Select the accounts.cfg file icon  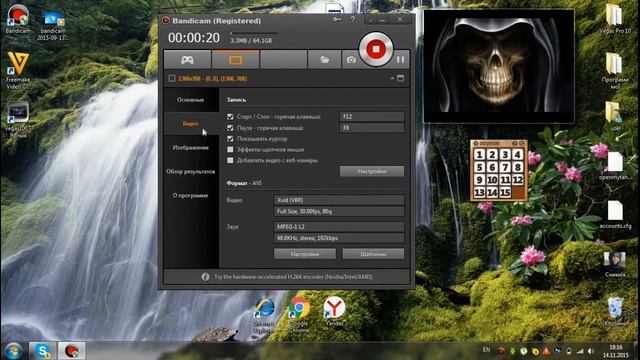pos(615,214)
